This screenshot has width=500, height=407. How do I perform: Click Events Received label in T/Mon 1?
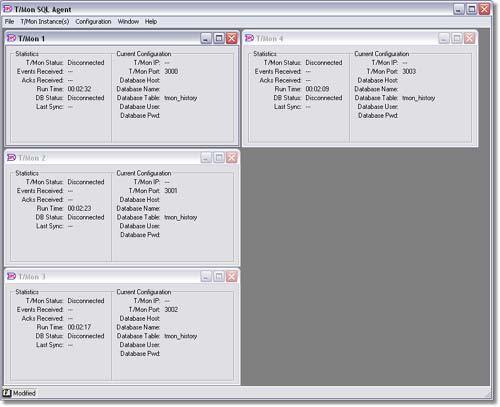40,71
